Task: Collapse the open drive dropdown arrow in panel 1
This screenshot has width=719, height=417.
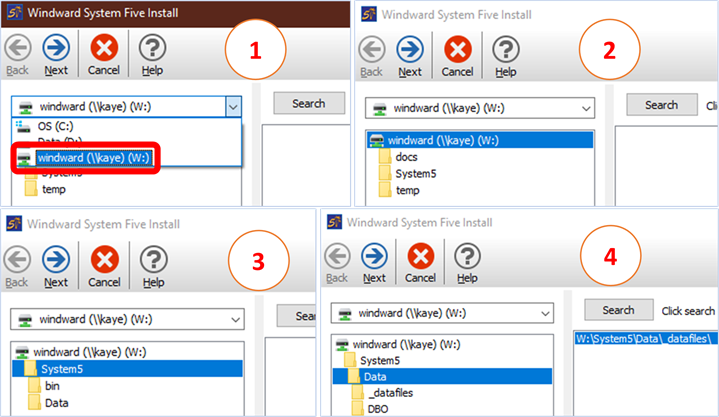Action: tap(233, 107)
